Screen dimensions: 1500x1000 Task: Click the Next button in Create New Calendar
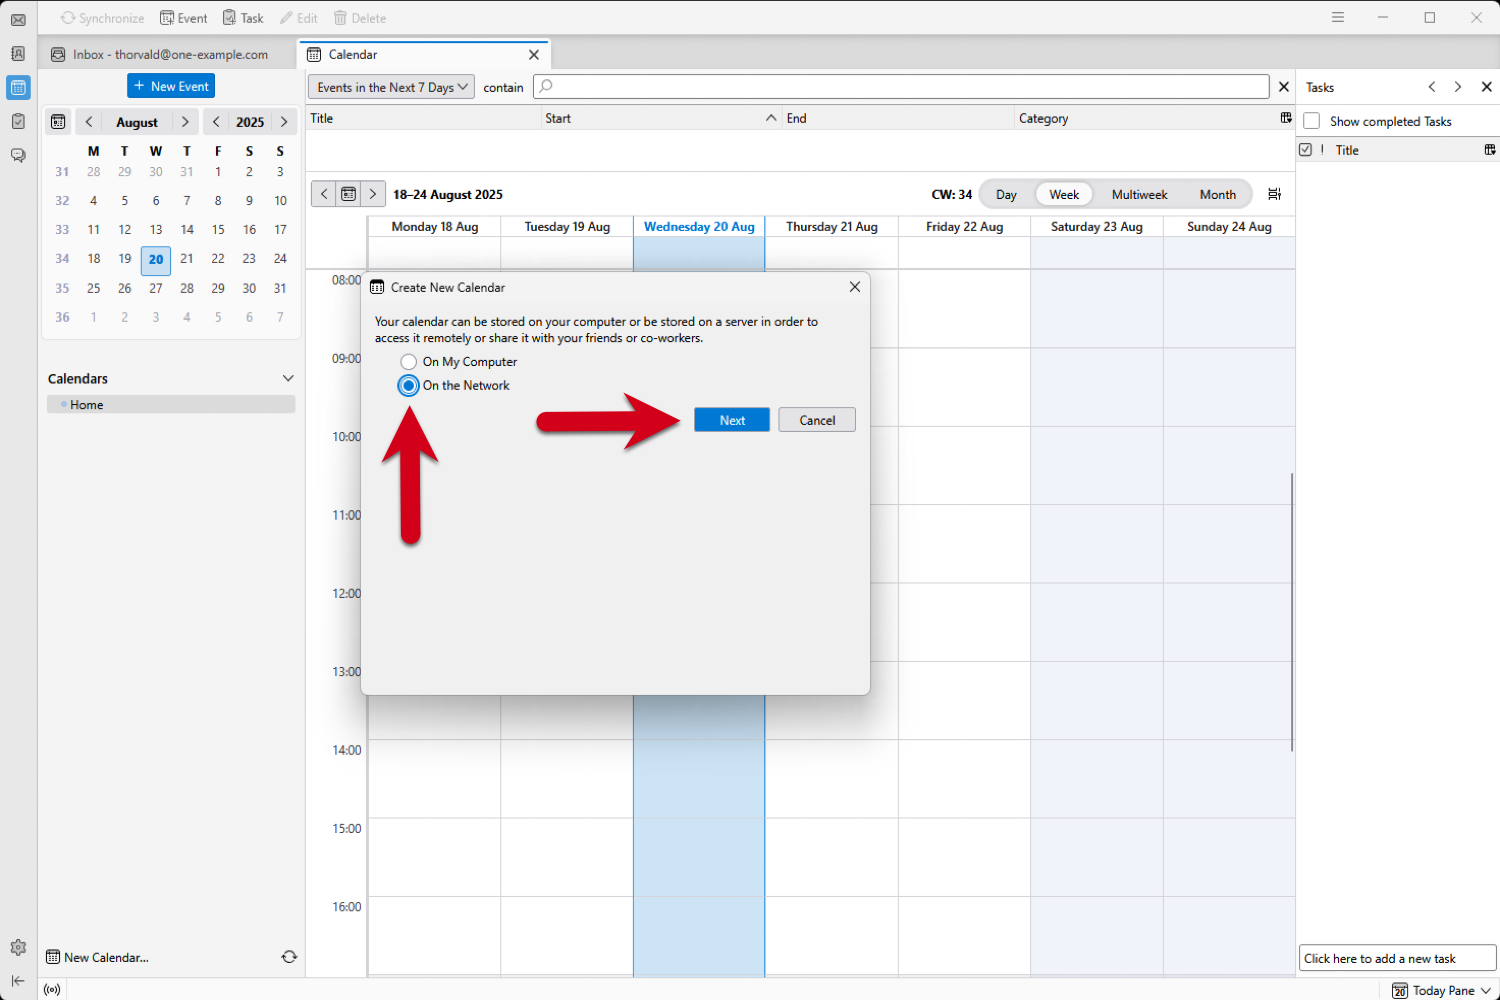(731, 419)
